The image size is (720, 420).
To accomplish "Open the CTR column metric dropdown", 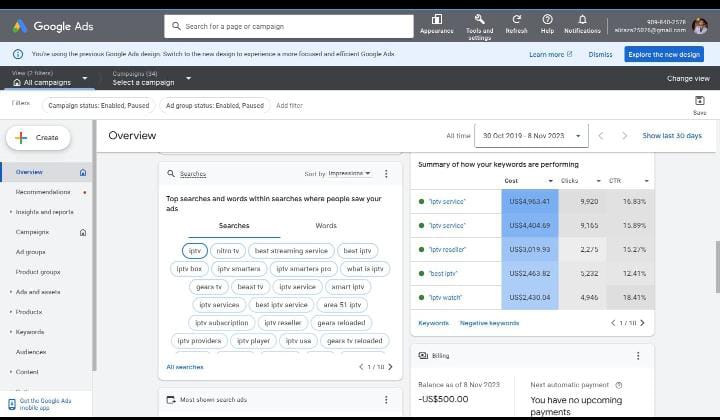I will tap(647, 181).
